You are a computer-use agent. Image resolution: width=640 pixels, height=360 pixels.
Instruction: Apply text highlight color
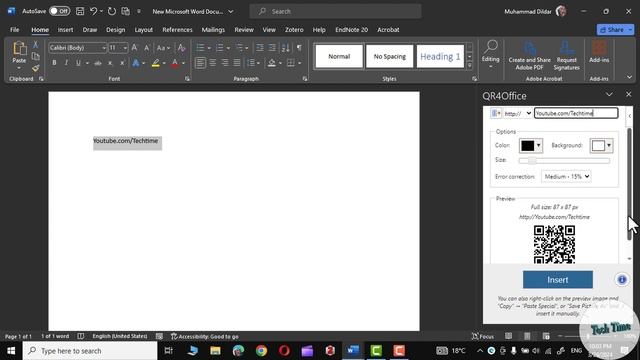[x=156, y=63]
